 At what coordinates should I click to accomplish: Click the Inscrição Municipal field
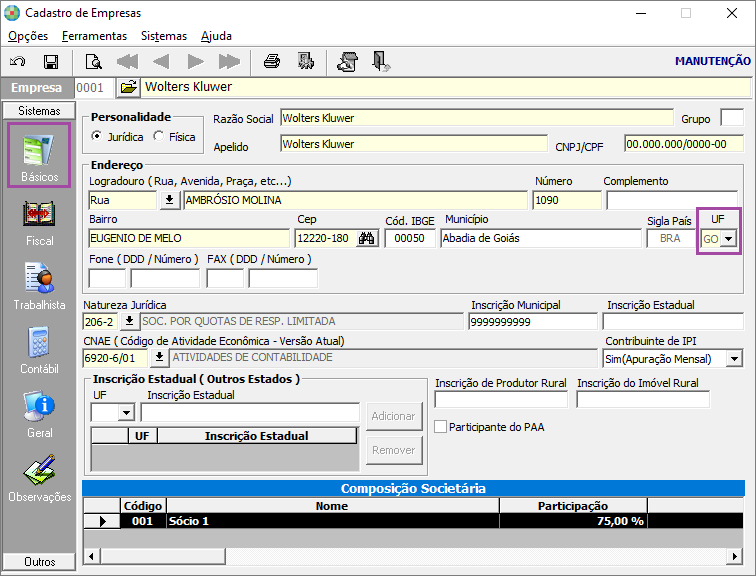(533, 321)
